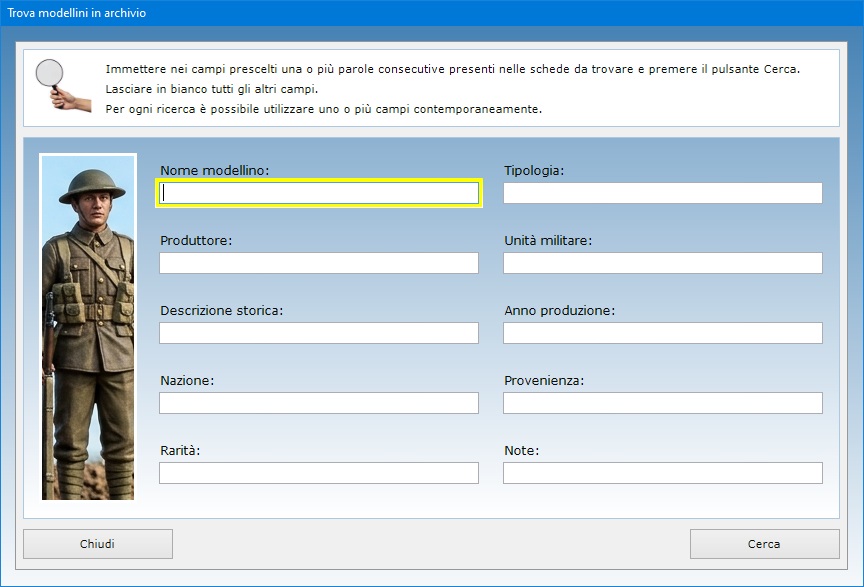
Task: Select the Produttore input box
Action: (x=319, y=263)
